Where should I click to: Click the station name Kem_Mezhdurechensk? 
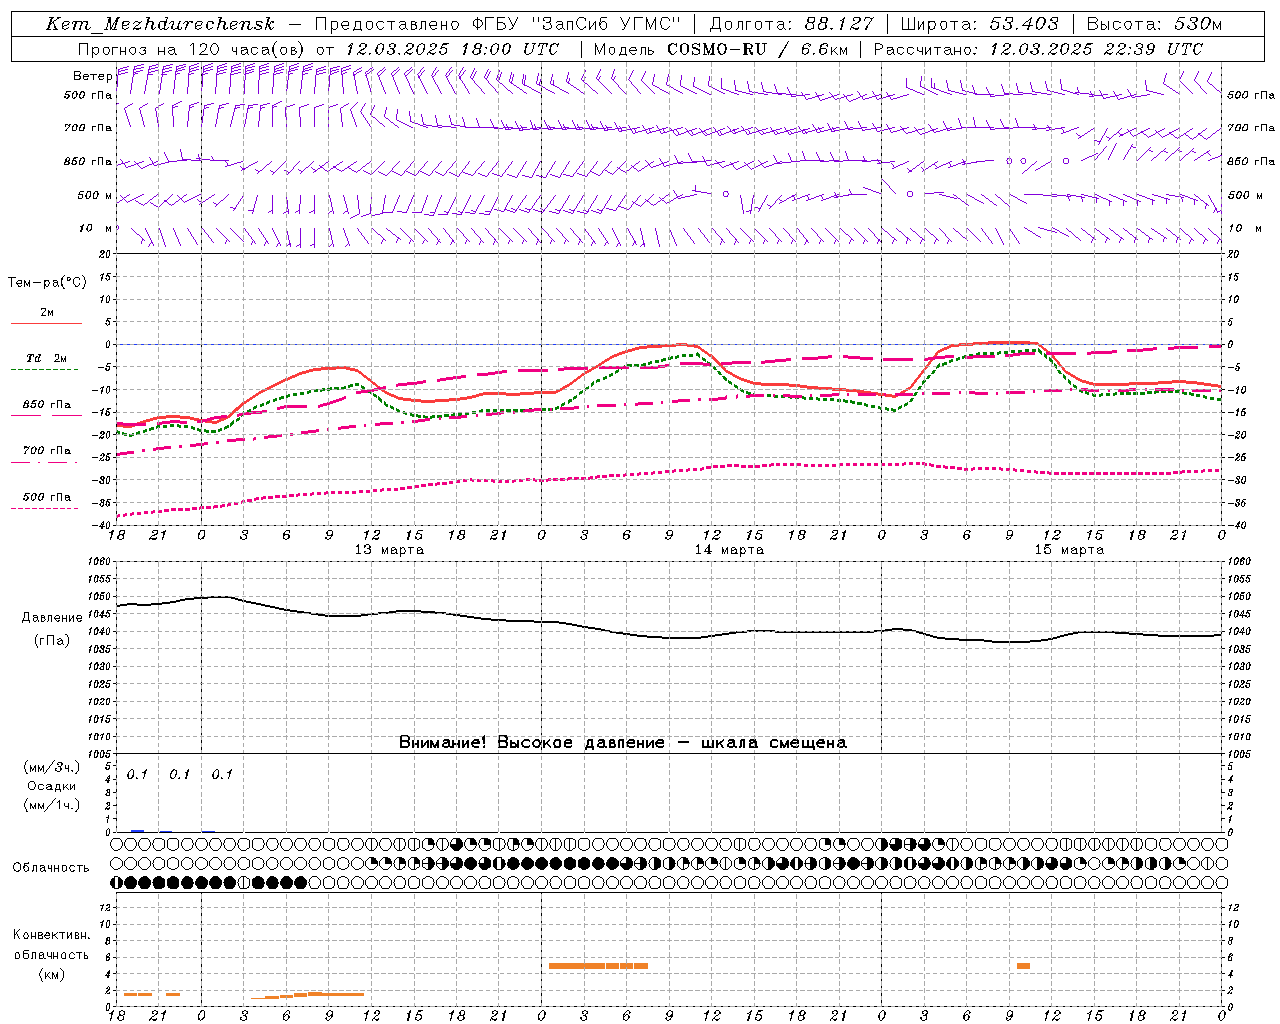pyautogui.click(x=160, y=24)
